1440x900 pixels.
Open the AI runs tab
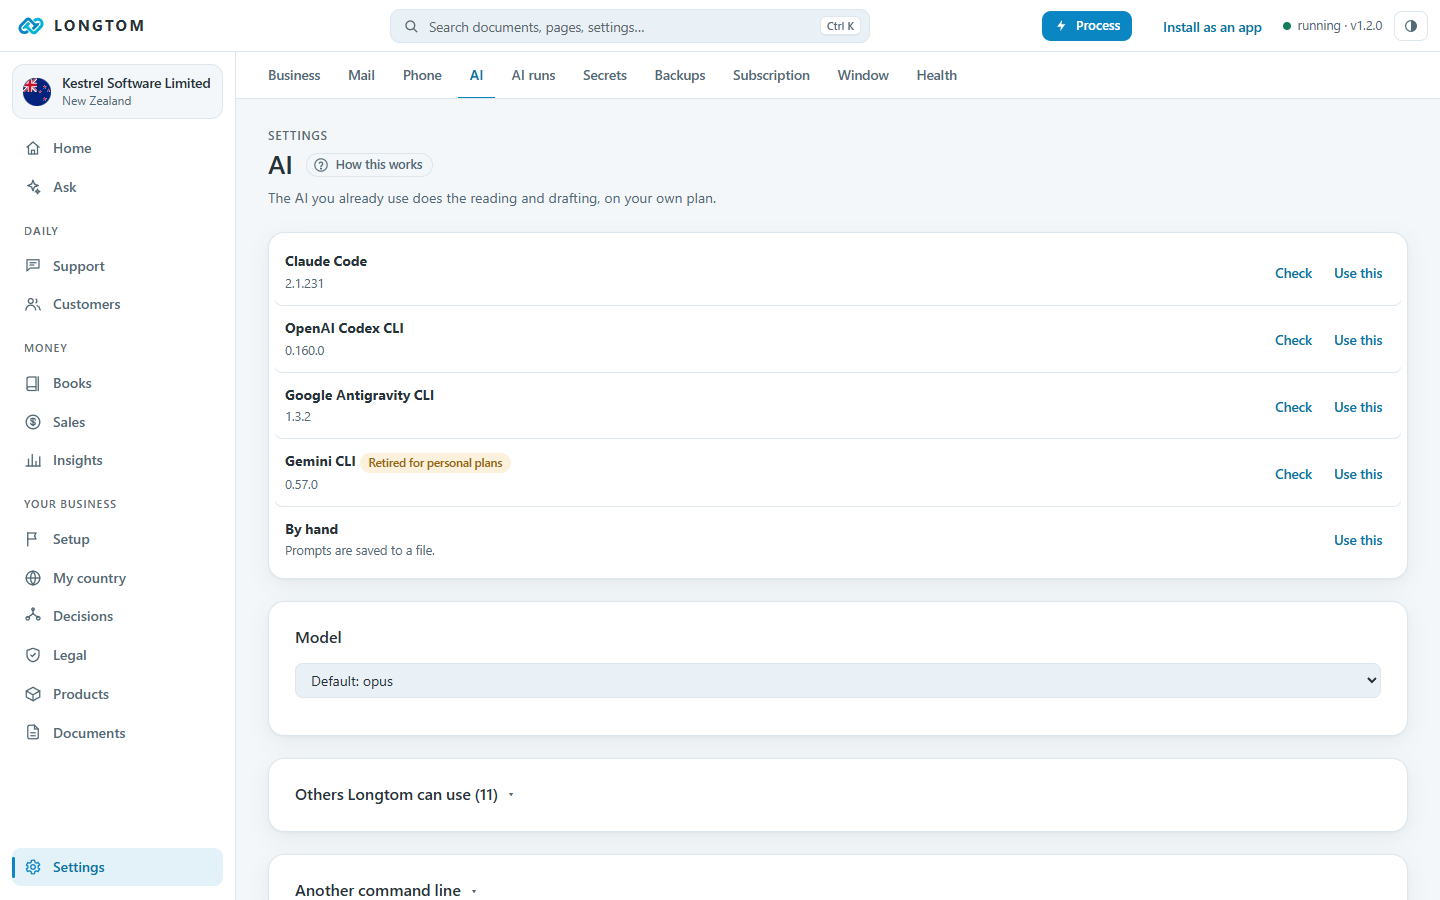pyautogui.click(x=533, y=75)
